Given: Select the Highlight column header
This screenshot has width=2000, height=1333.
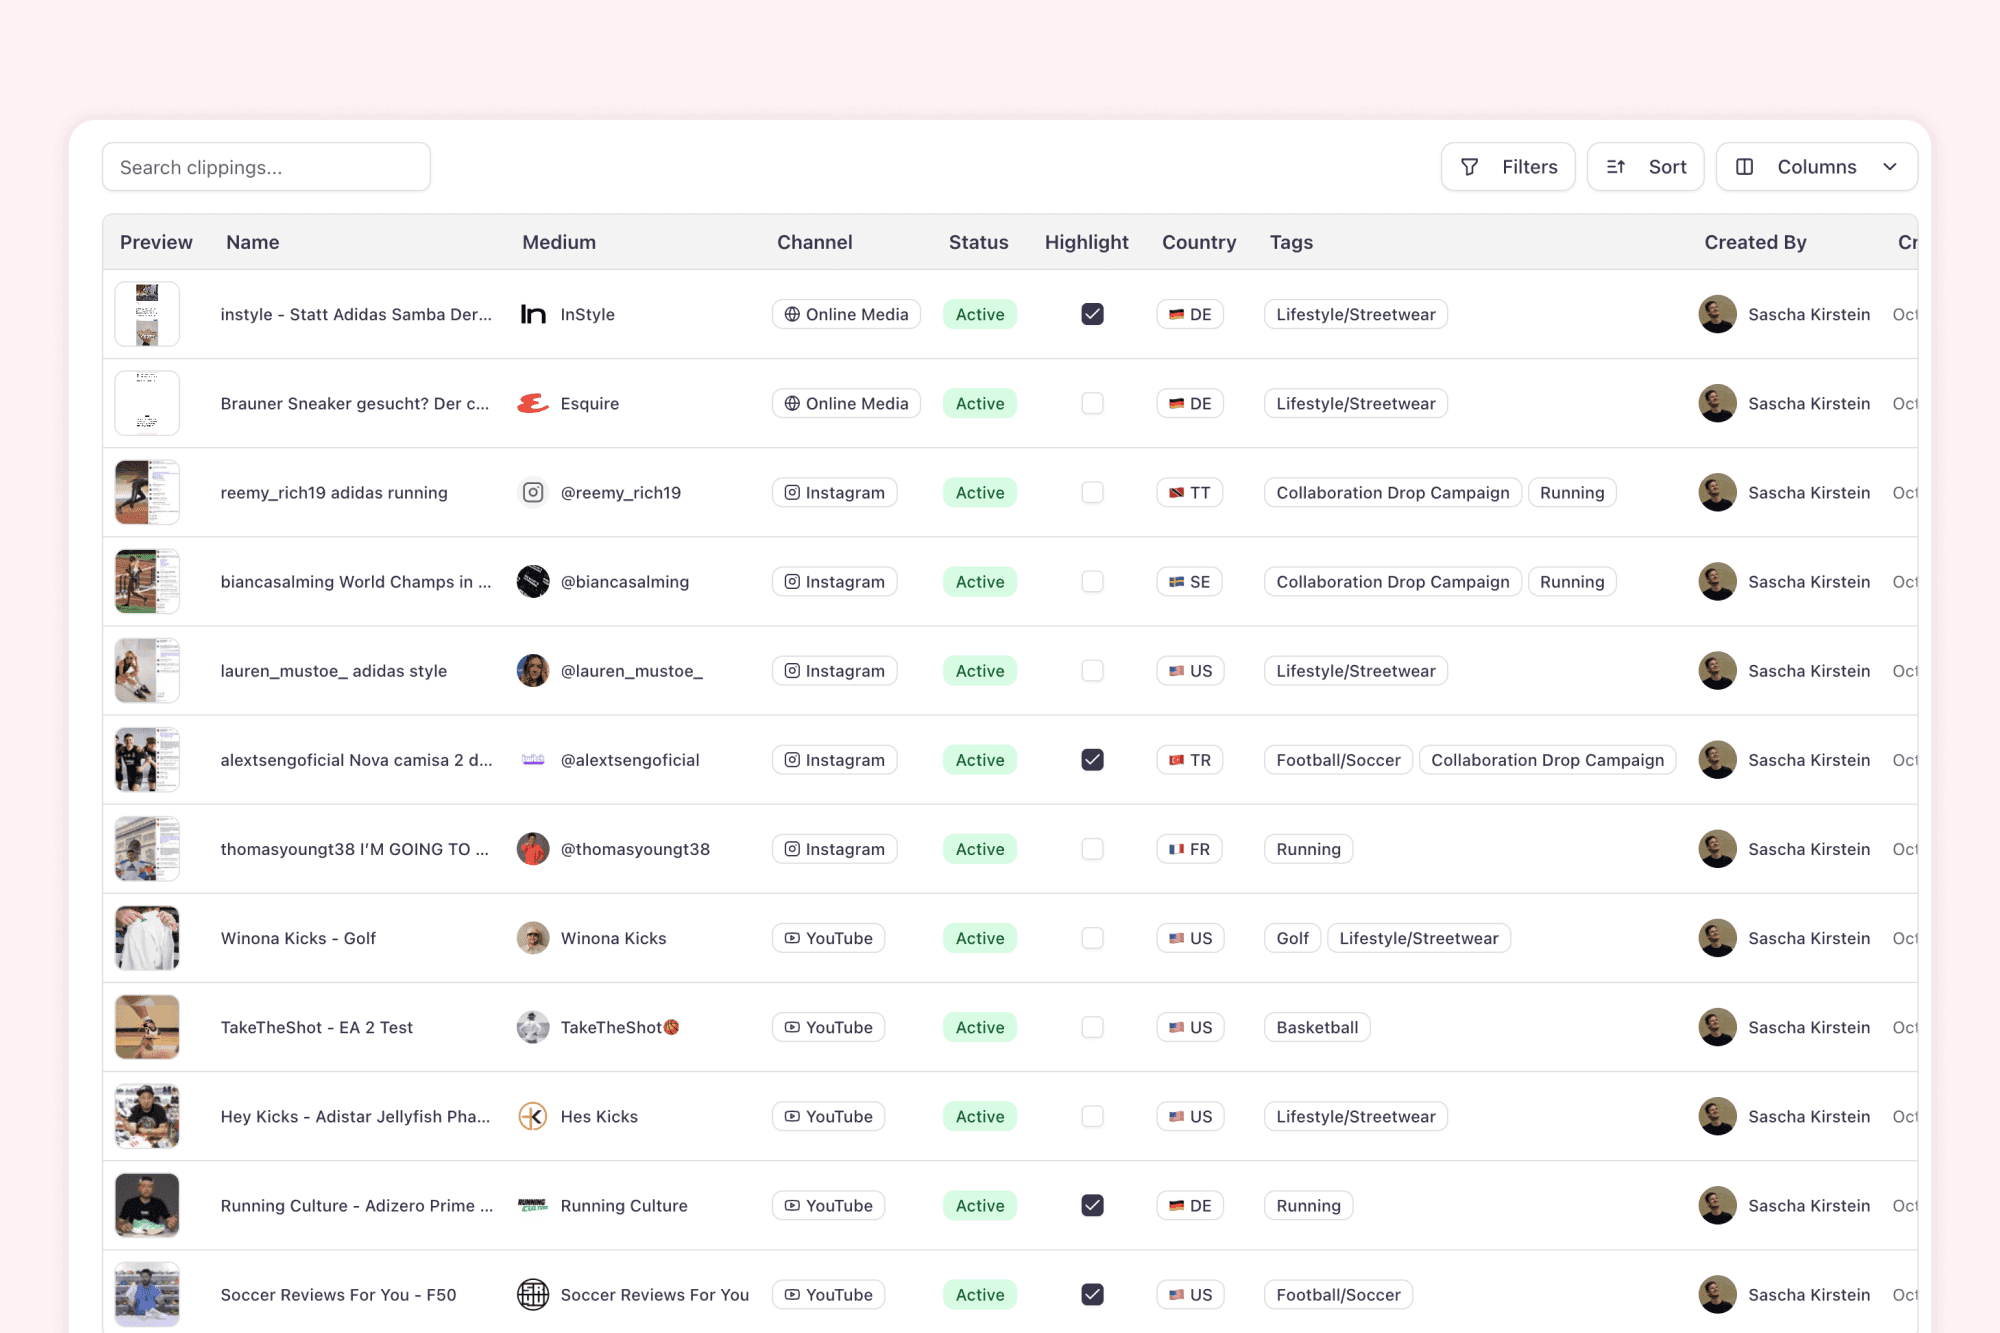Looking at the screenshot, I should (x=1086, y=242).
